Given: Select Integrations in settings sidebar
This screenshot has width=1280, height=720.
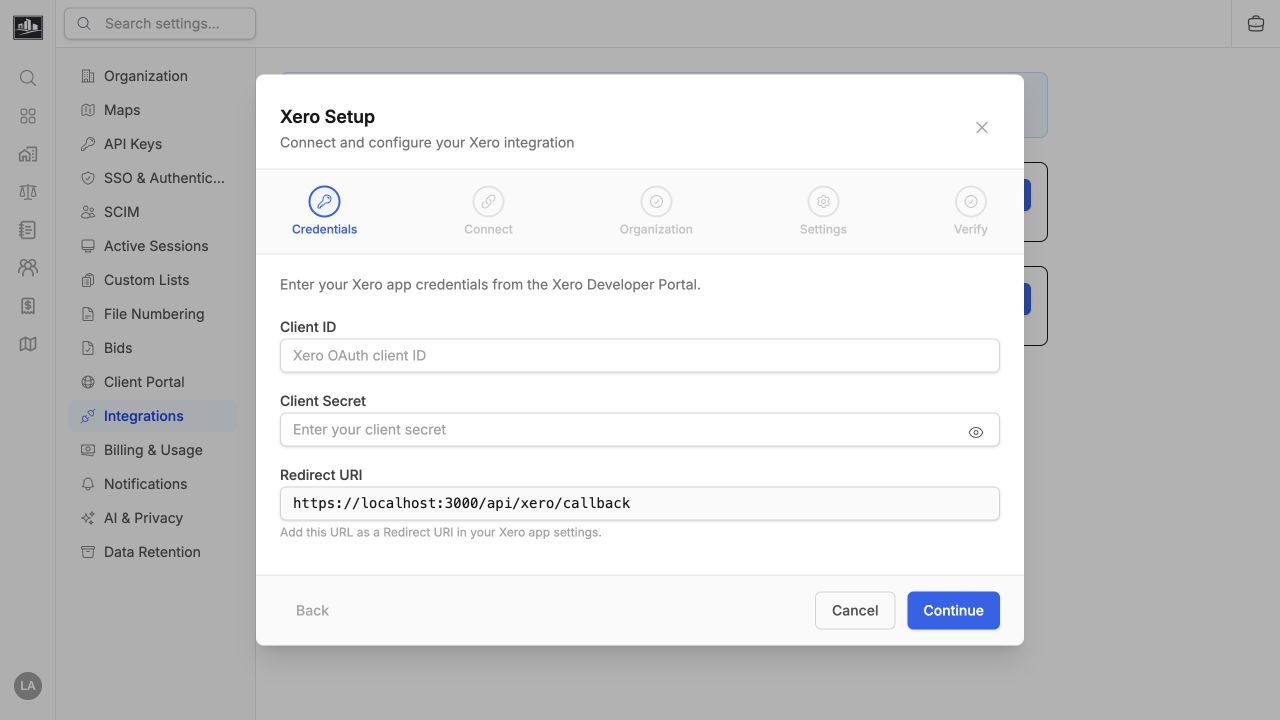Looking at the screenshot, I should [x=152, y=416].
